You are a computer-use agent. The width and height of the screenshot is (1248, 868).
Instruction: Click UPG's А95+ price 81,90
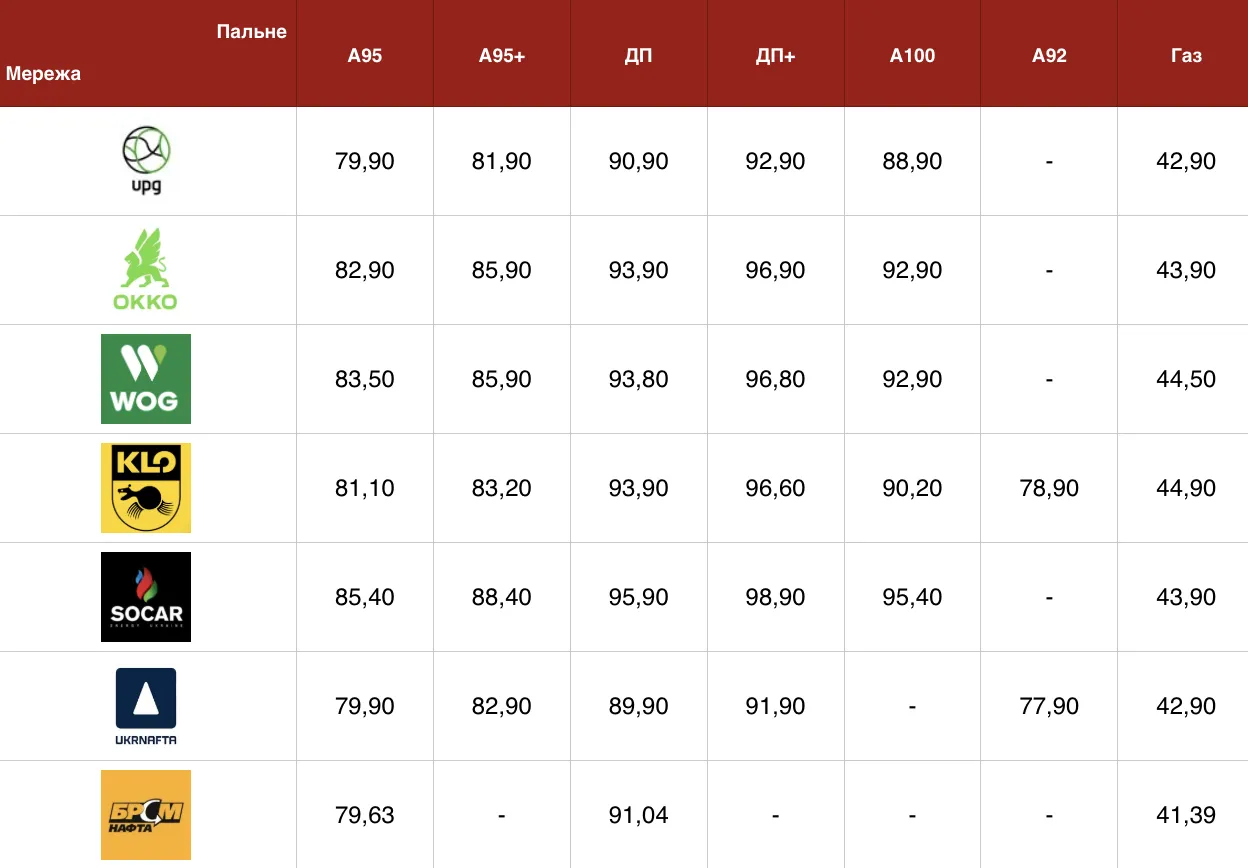502,161
